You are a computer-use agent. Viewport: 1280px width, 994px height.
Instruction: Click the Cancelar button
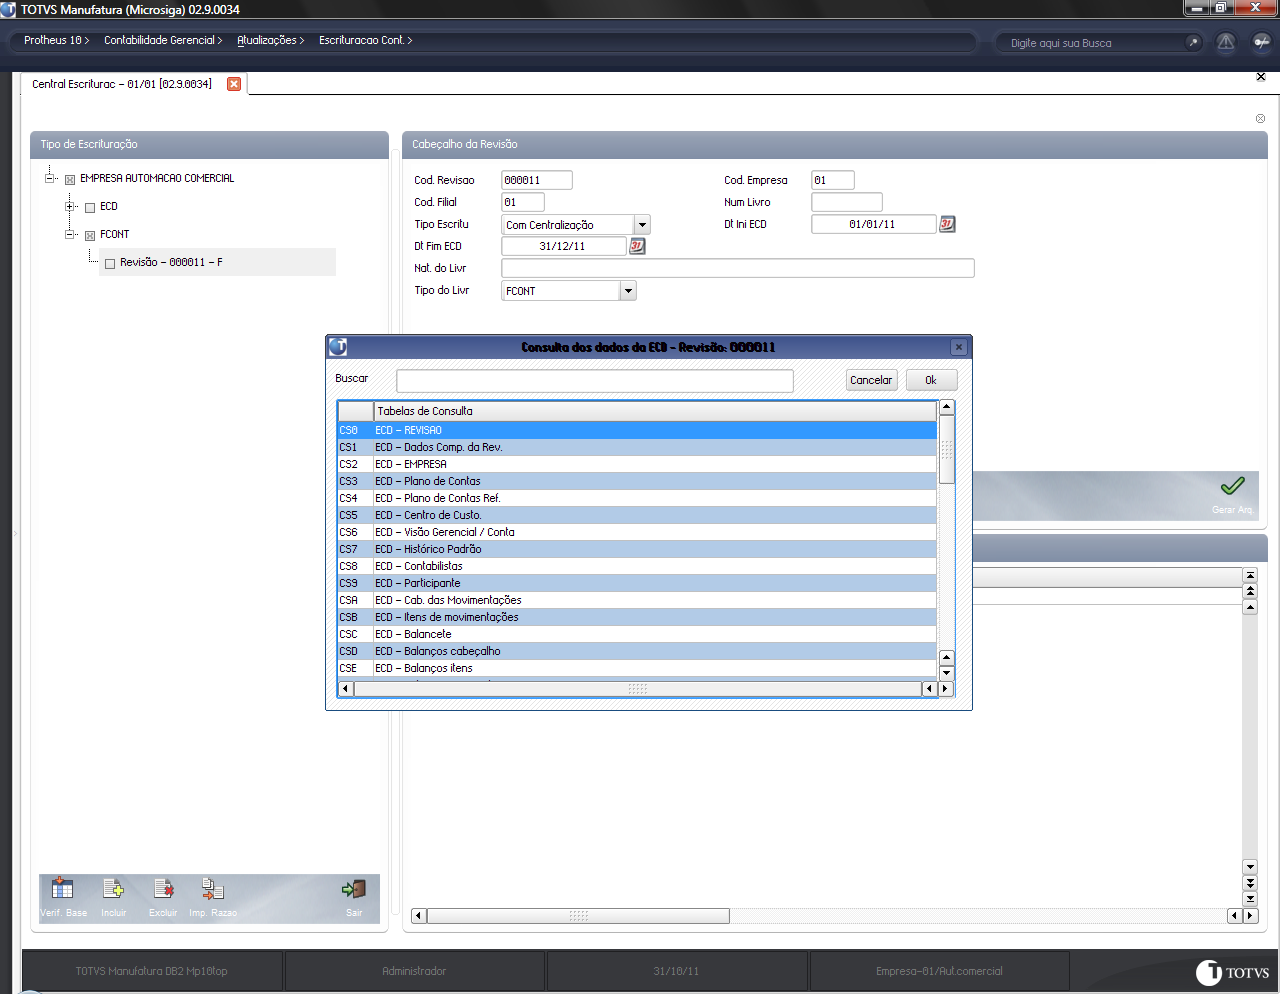point(871,380)
